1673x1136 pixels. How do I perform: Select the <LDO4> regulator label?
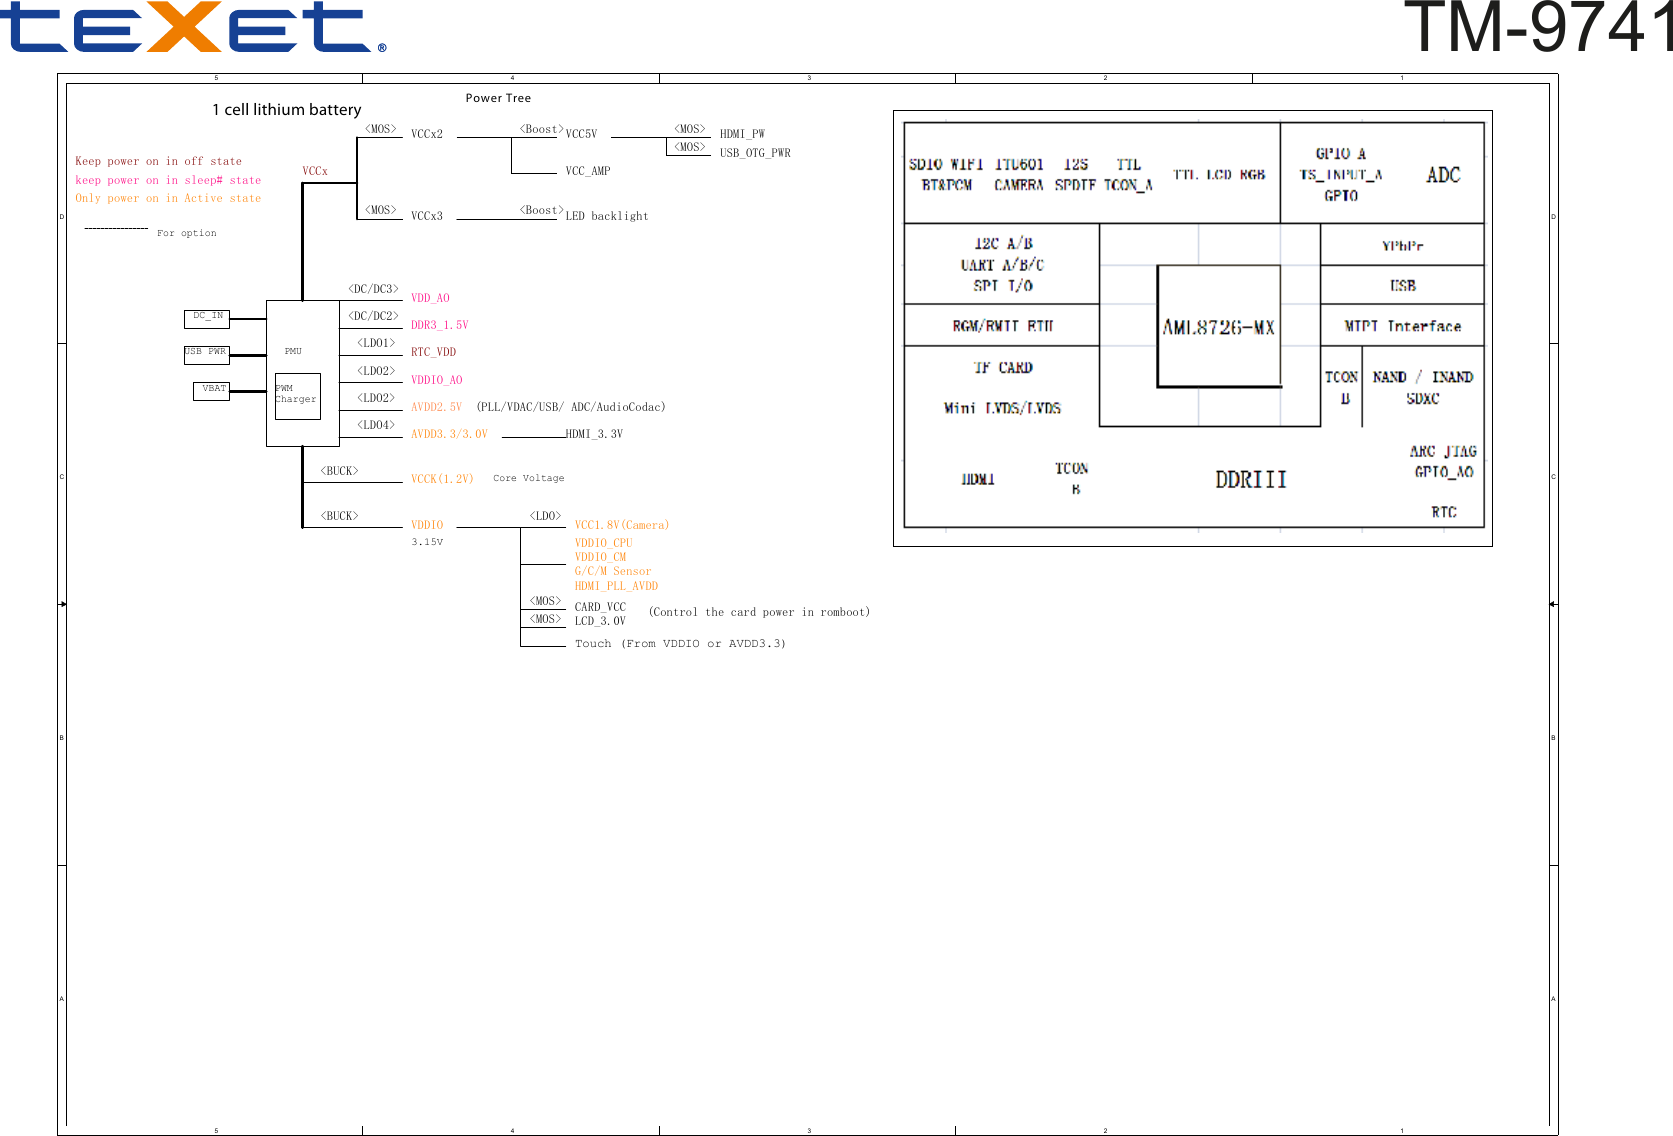click(x=377, y=425)
